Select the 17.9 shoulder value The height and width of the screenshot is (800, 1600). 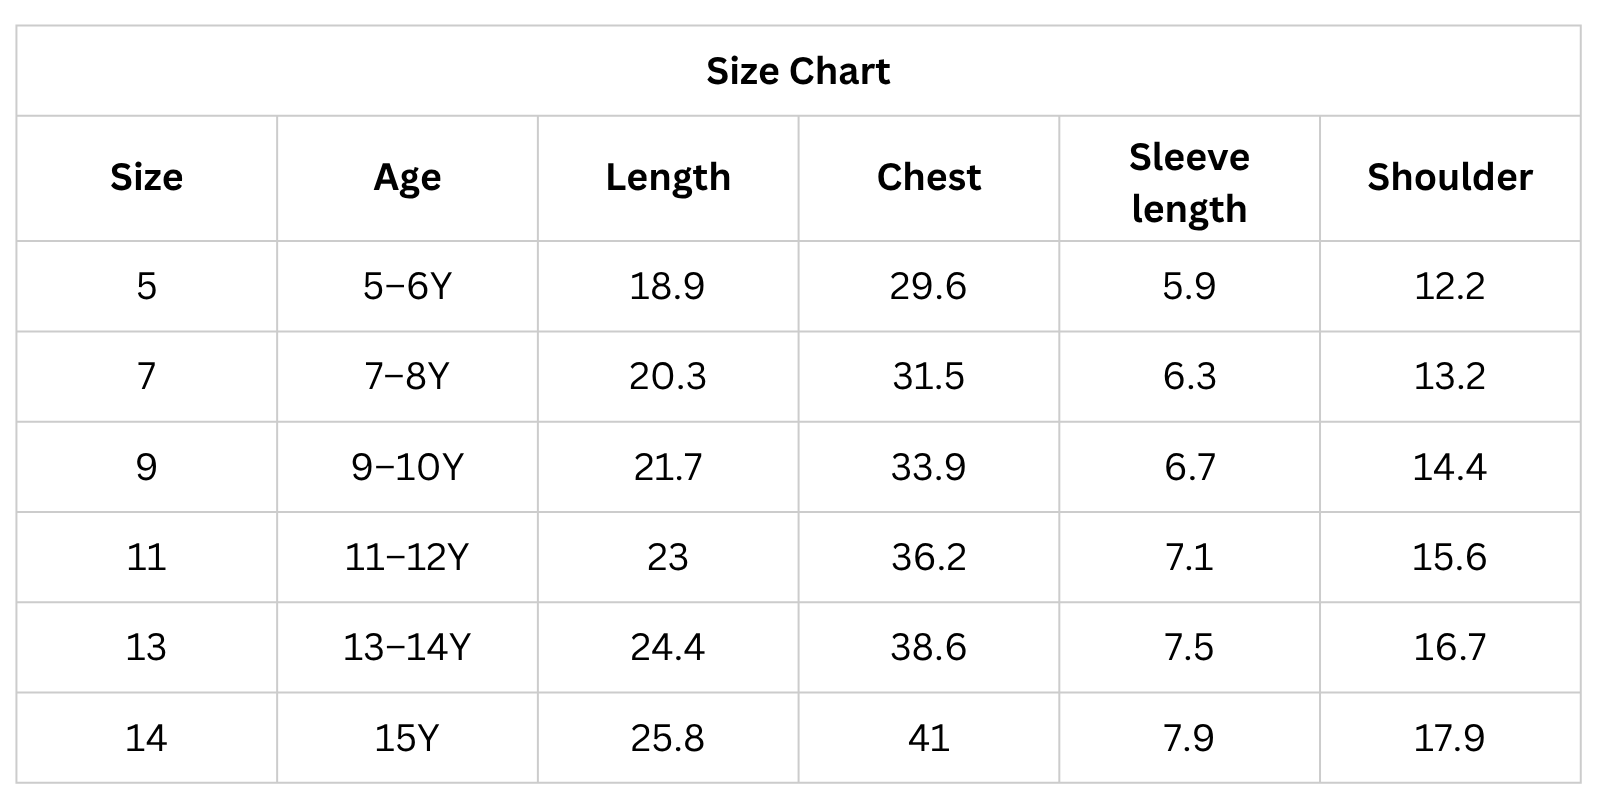(1449, 738)
